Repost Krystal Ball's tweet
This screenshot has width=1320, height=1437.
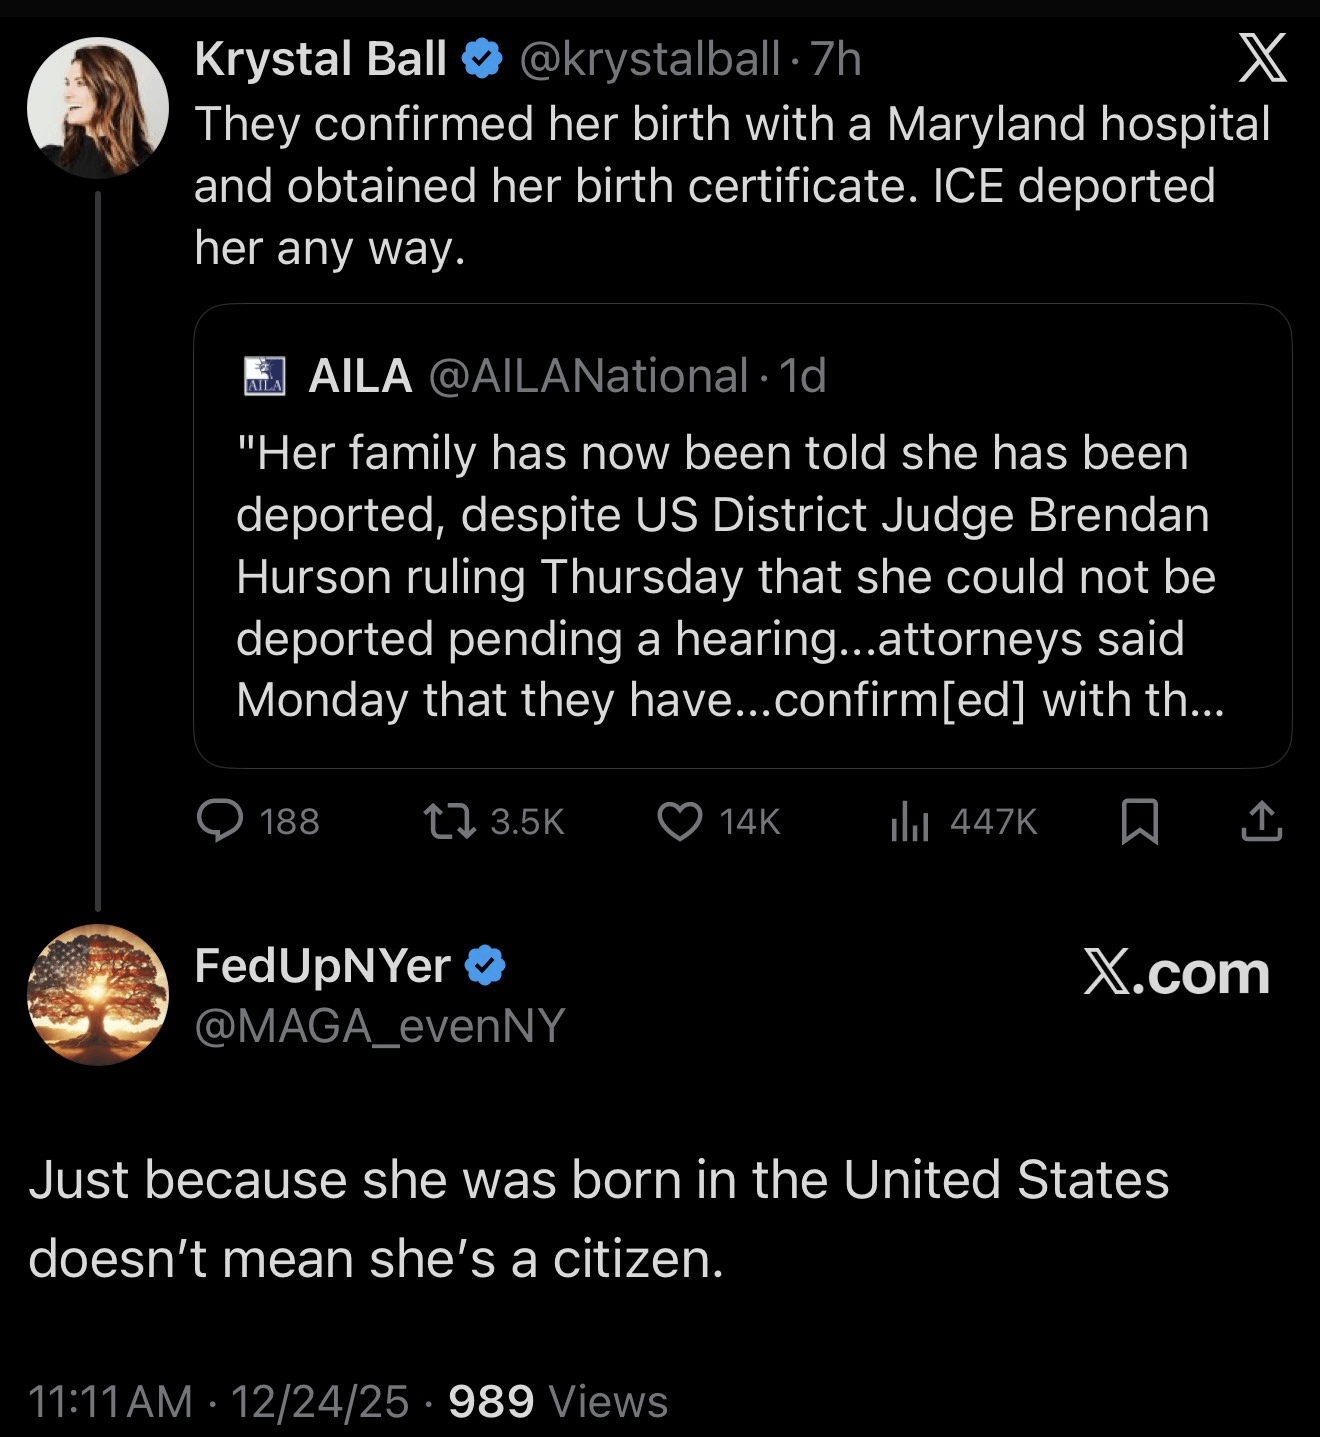[450, 821]
